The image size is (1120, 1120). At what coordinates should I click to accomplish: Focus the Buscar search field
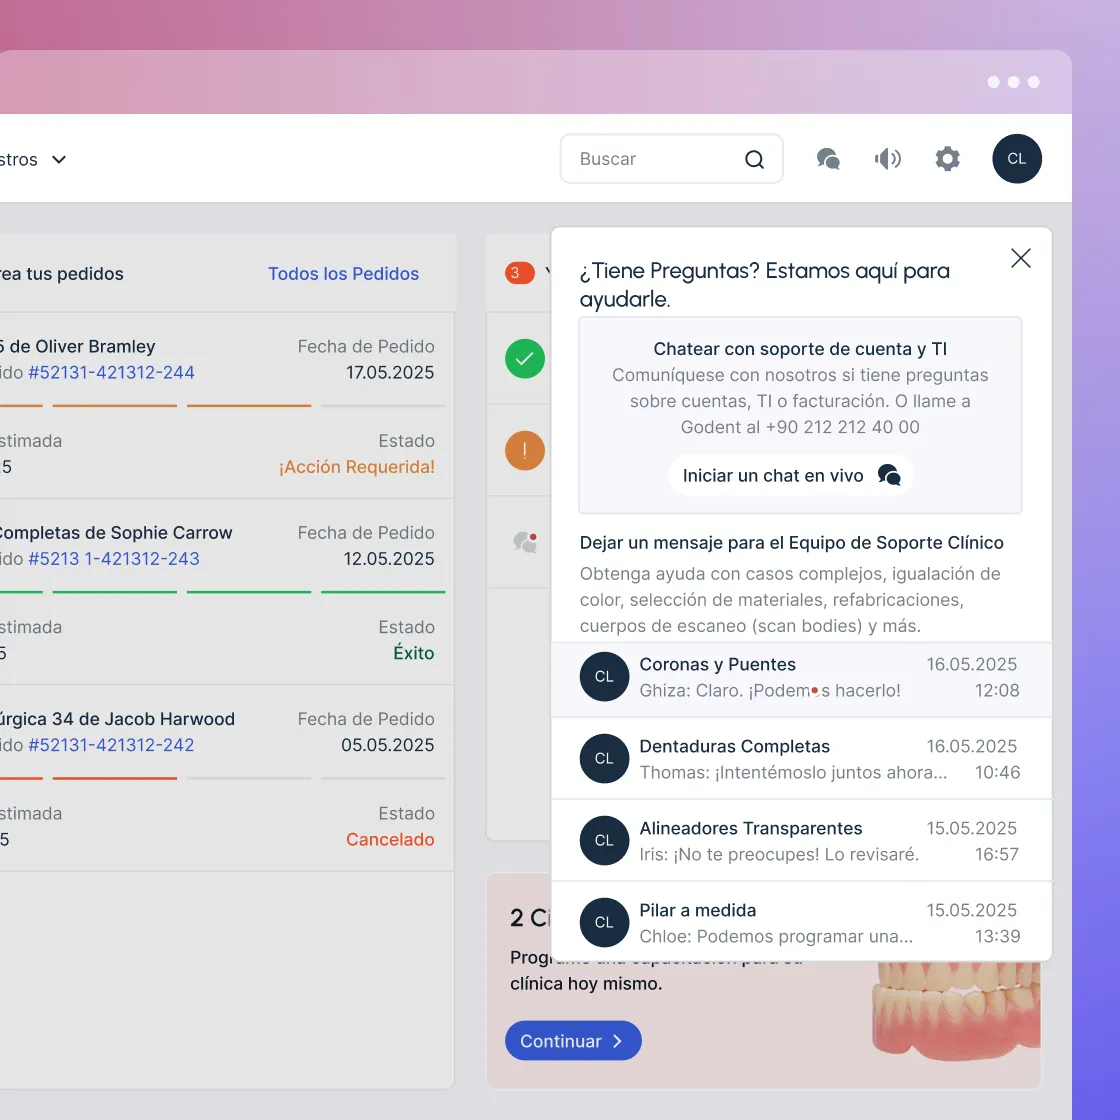pyautogui.click(x=671, y=159)
